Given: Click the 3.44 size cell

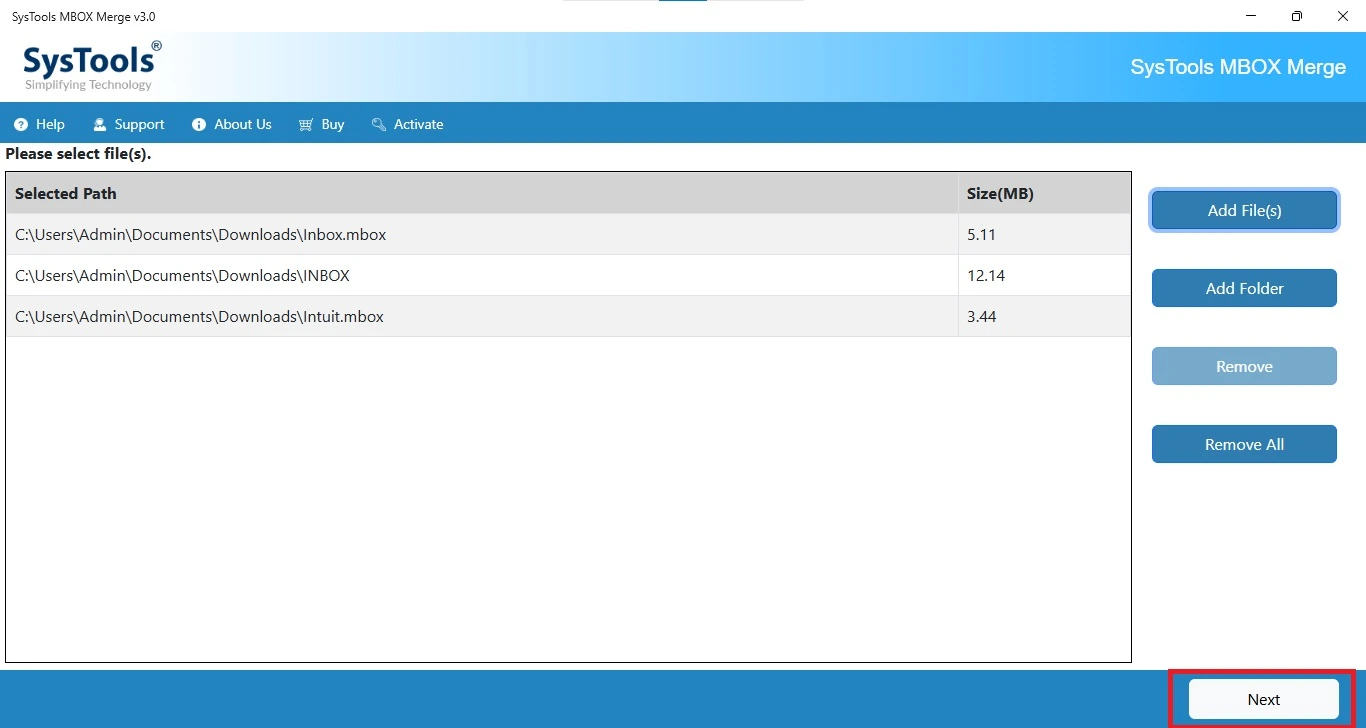Looking at the screenshot, I should coord(1044,317).
